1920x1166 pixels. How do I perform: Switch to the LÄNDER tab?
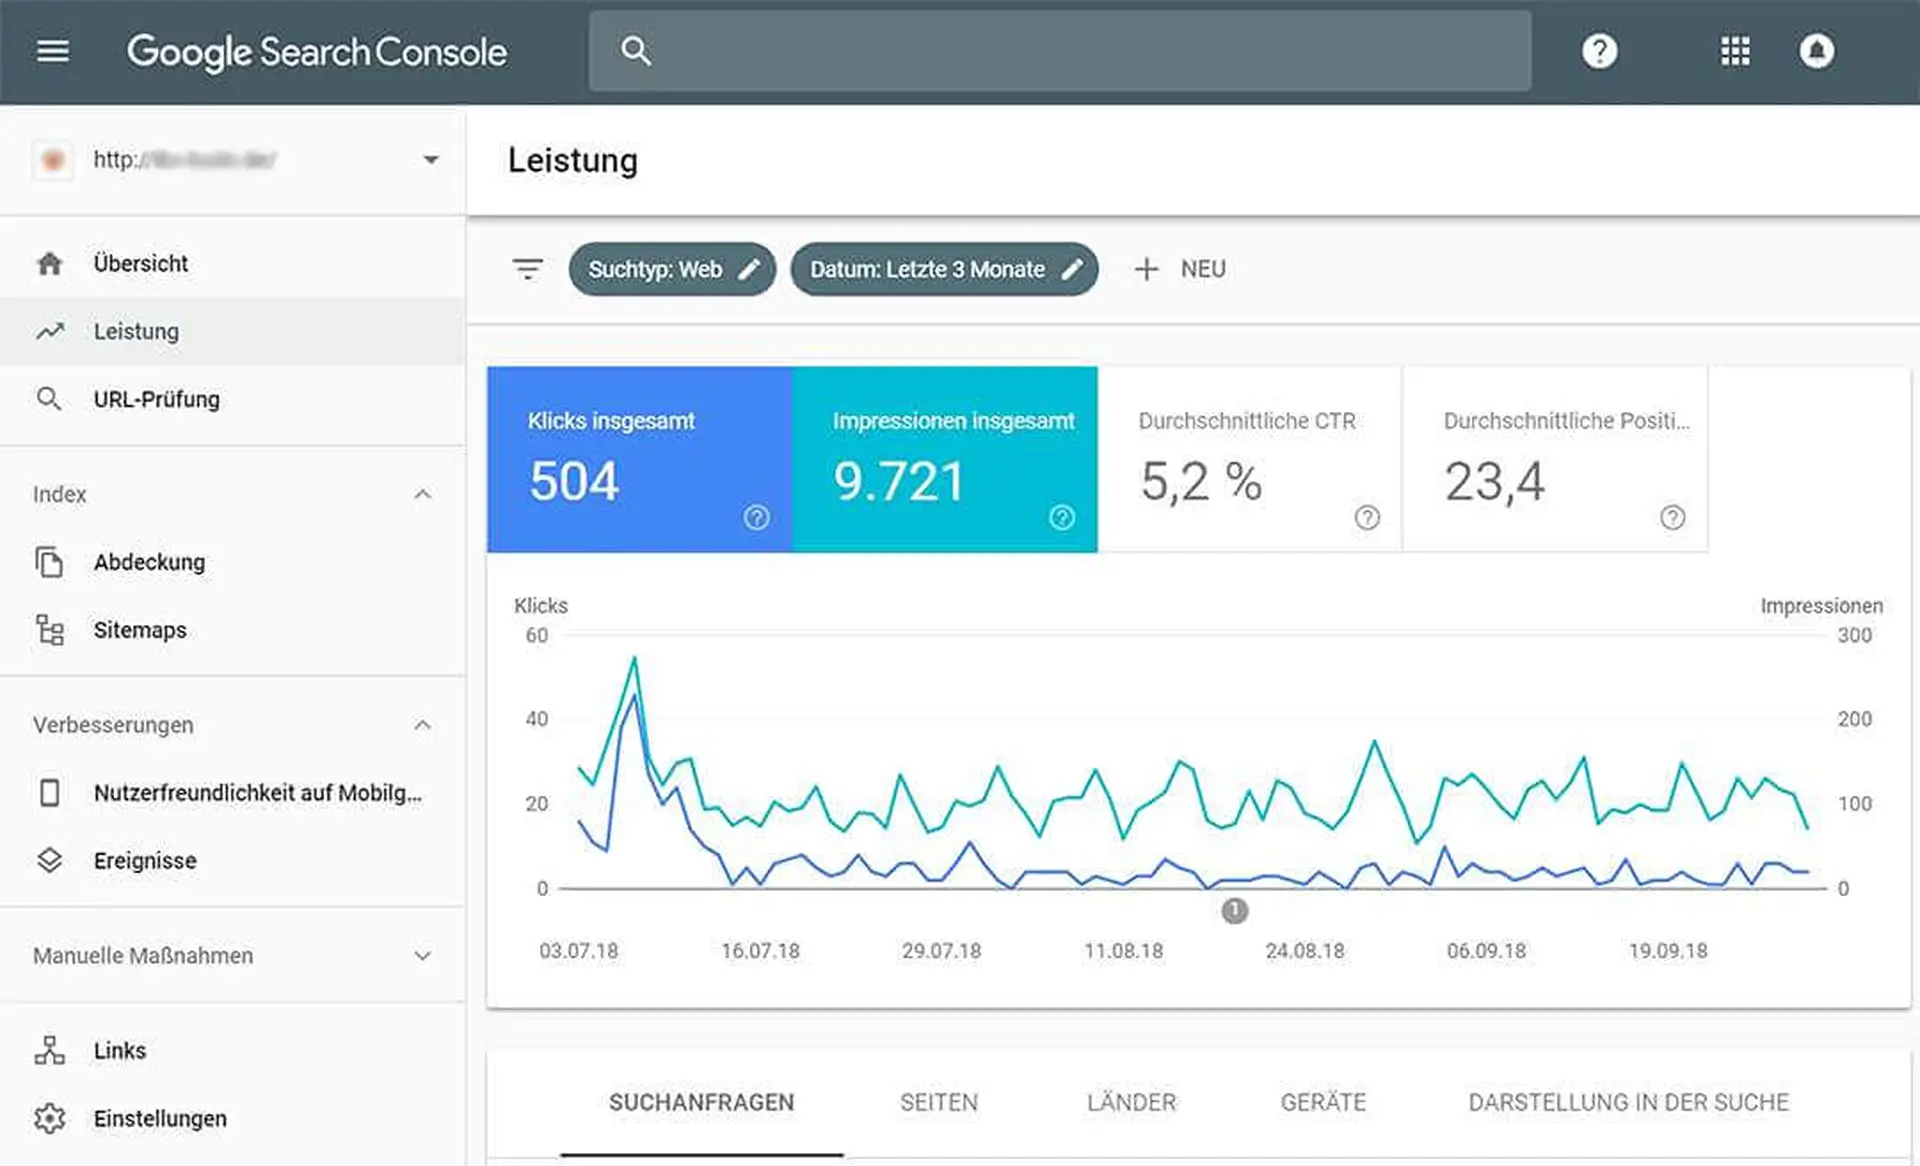[1131, 1102]
